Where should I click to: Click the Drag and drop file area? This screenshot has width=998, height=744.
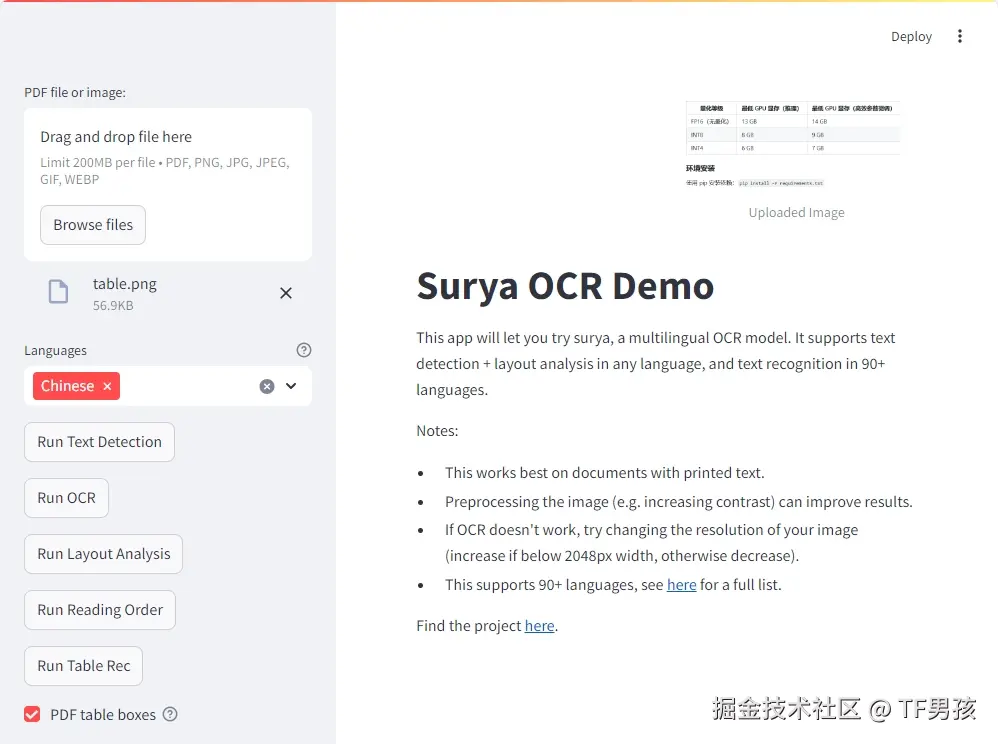click(168, 185)
